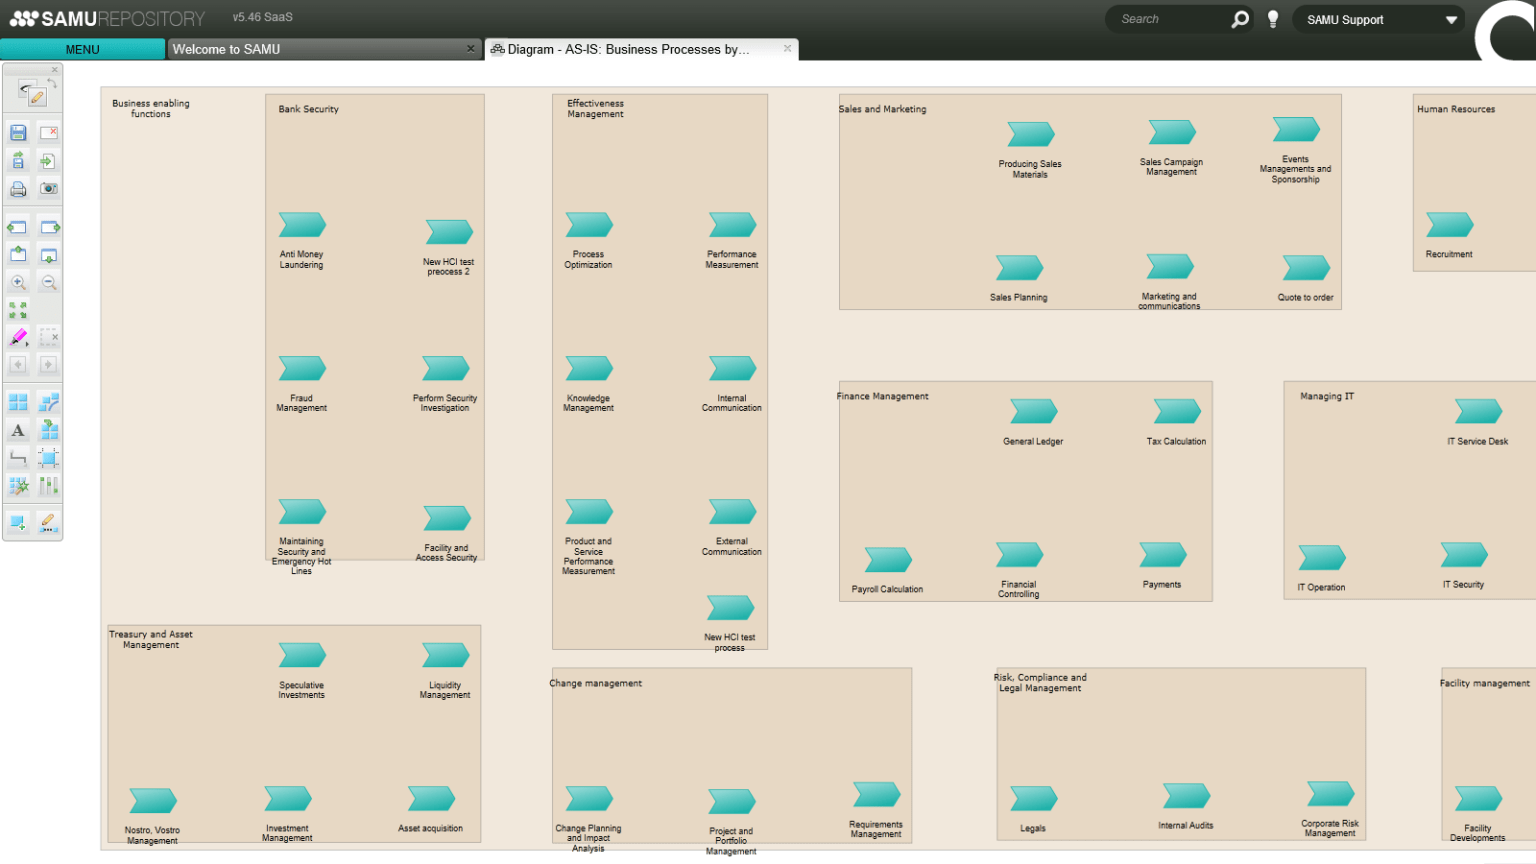Open the MENU panel
This screenshot has height=864, width=1536.
82,49
